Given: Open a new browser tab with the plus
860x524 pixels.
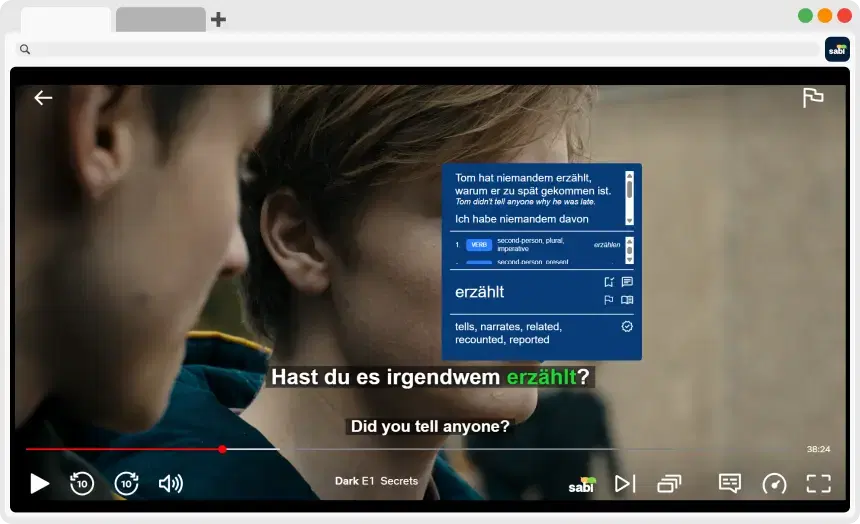Looking at the screenshot, I should (218, 20).
